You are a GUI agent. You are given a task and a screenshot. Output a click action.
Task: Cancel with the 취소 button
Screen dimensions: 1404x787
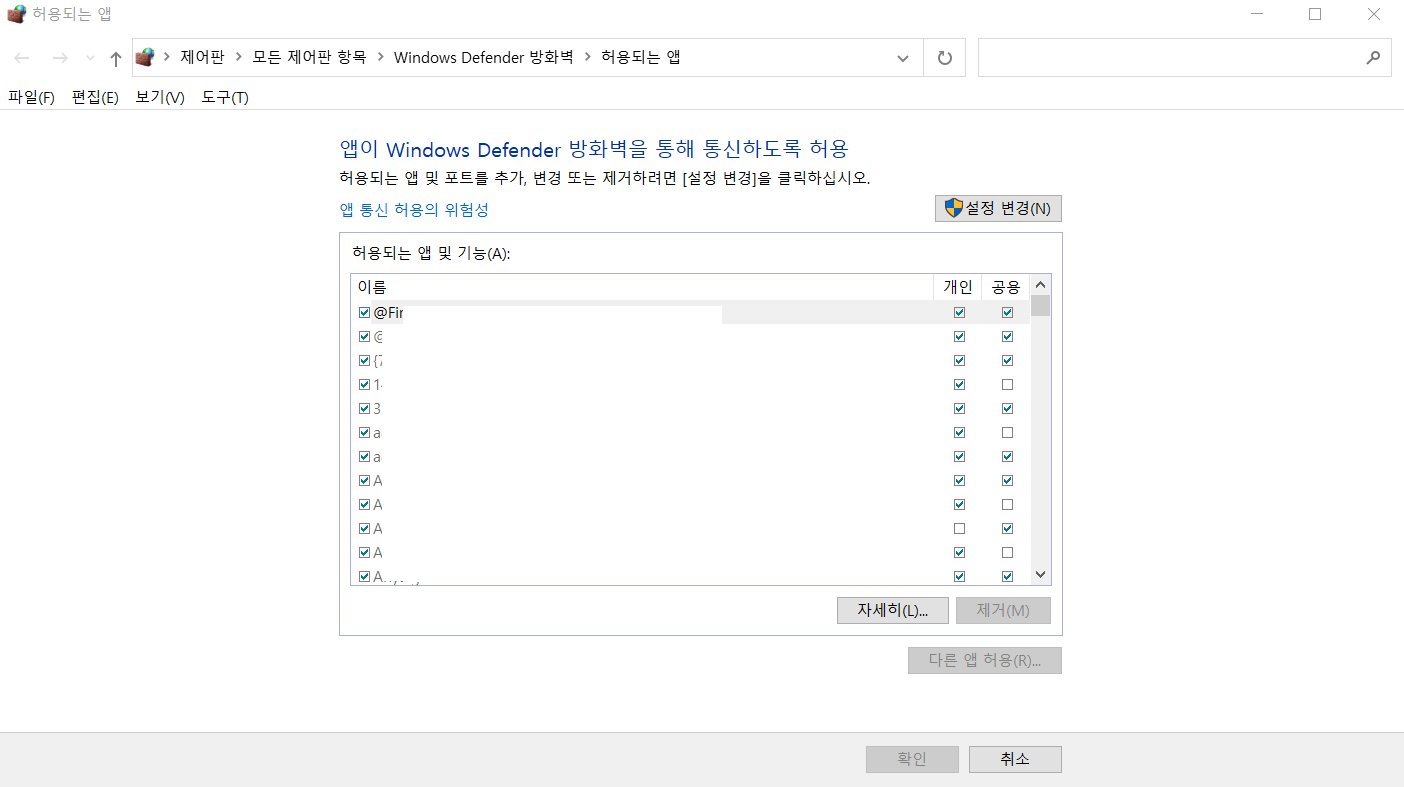pos(1015,759)
